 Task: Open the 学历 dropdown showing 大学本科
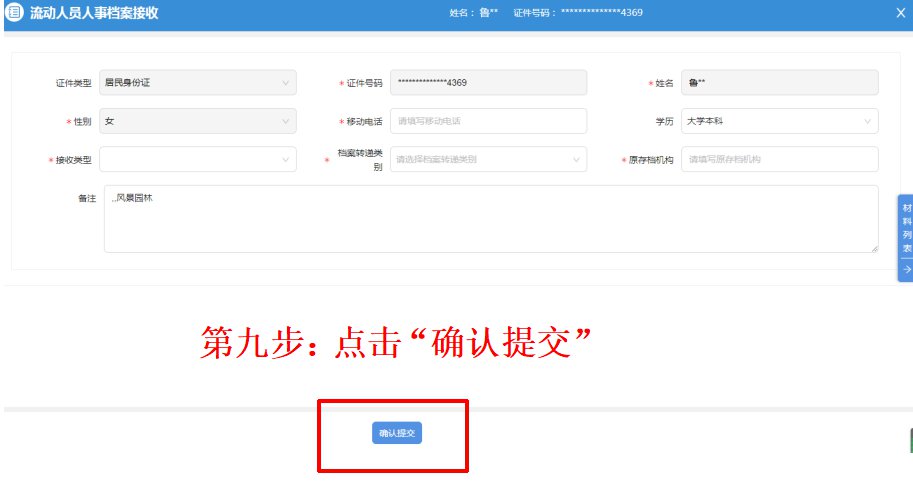[x=780, y=121]
